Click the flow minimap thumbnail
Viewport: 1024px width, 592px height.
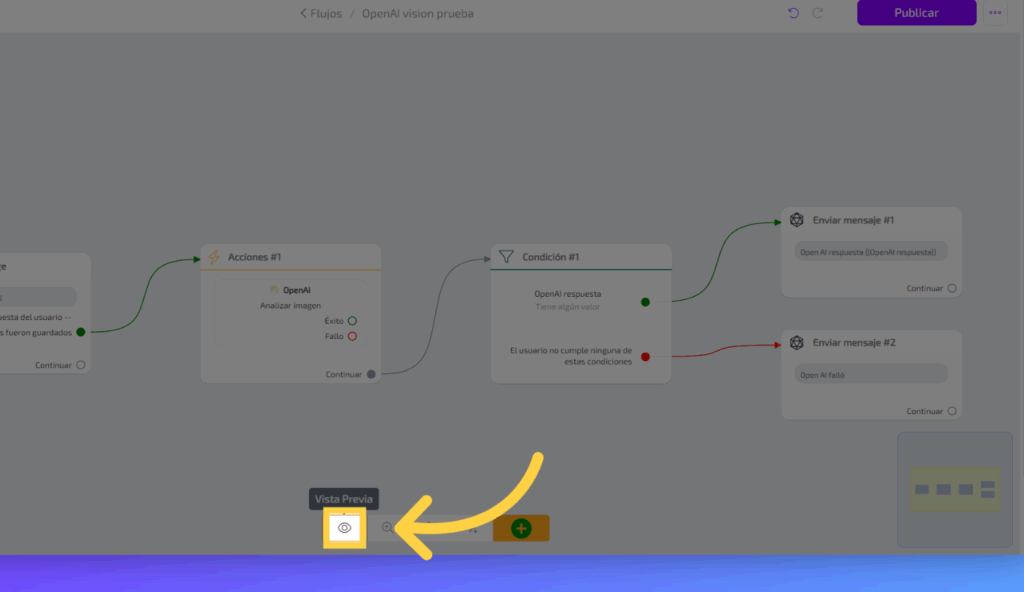954,489
